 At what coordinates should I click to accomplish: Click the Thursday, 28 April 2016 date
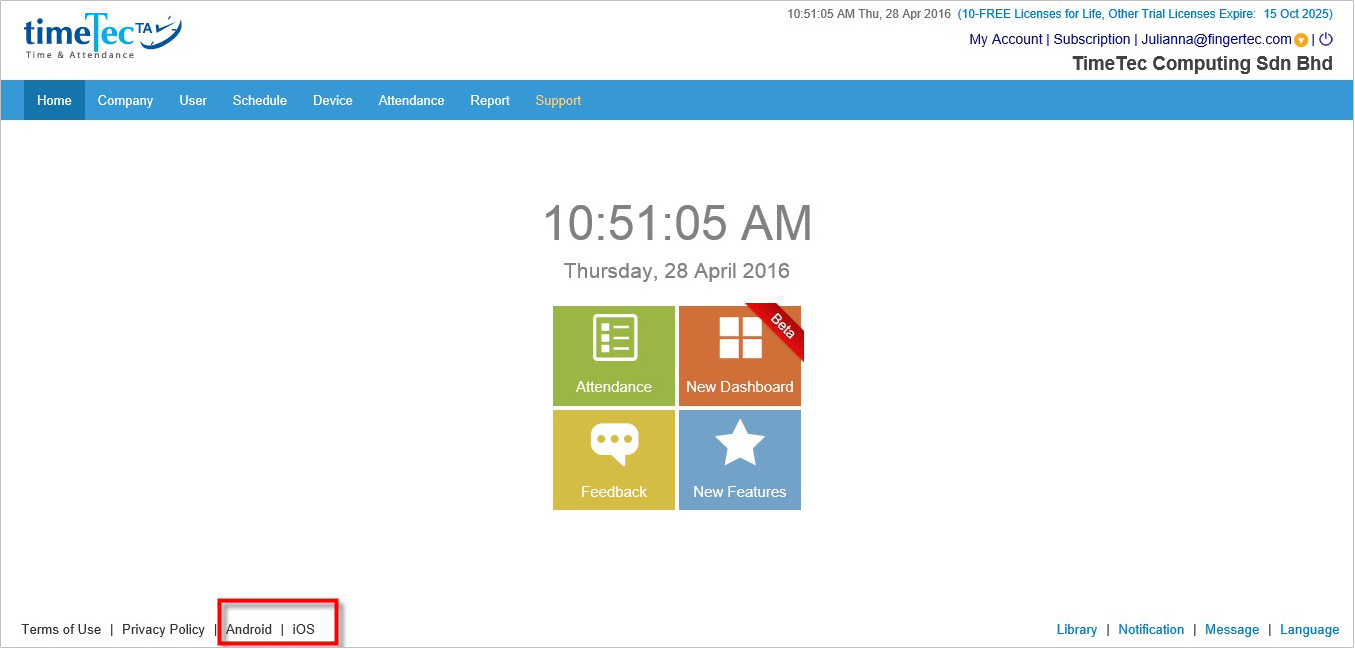677,271
